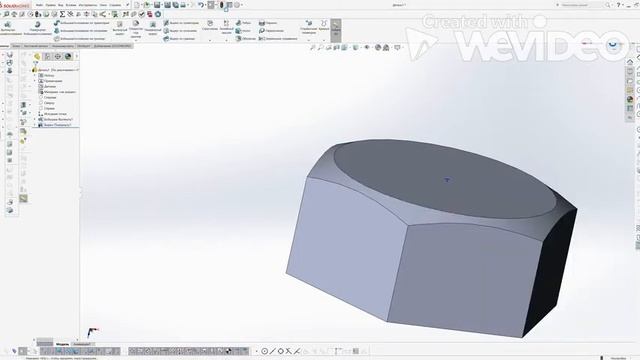Select the Draft feature
The height and width of the screenshot is (360, 640).
pos(243,31)
